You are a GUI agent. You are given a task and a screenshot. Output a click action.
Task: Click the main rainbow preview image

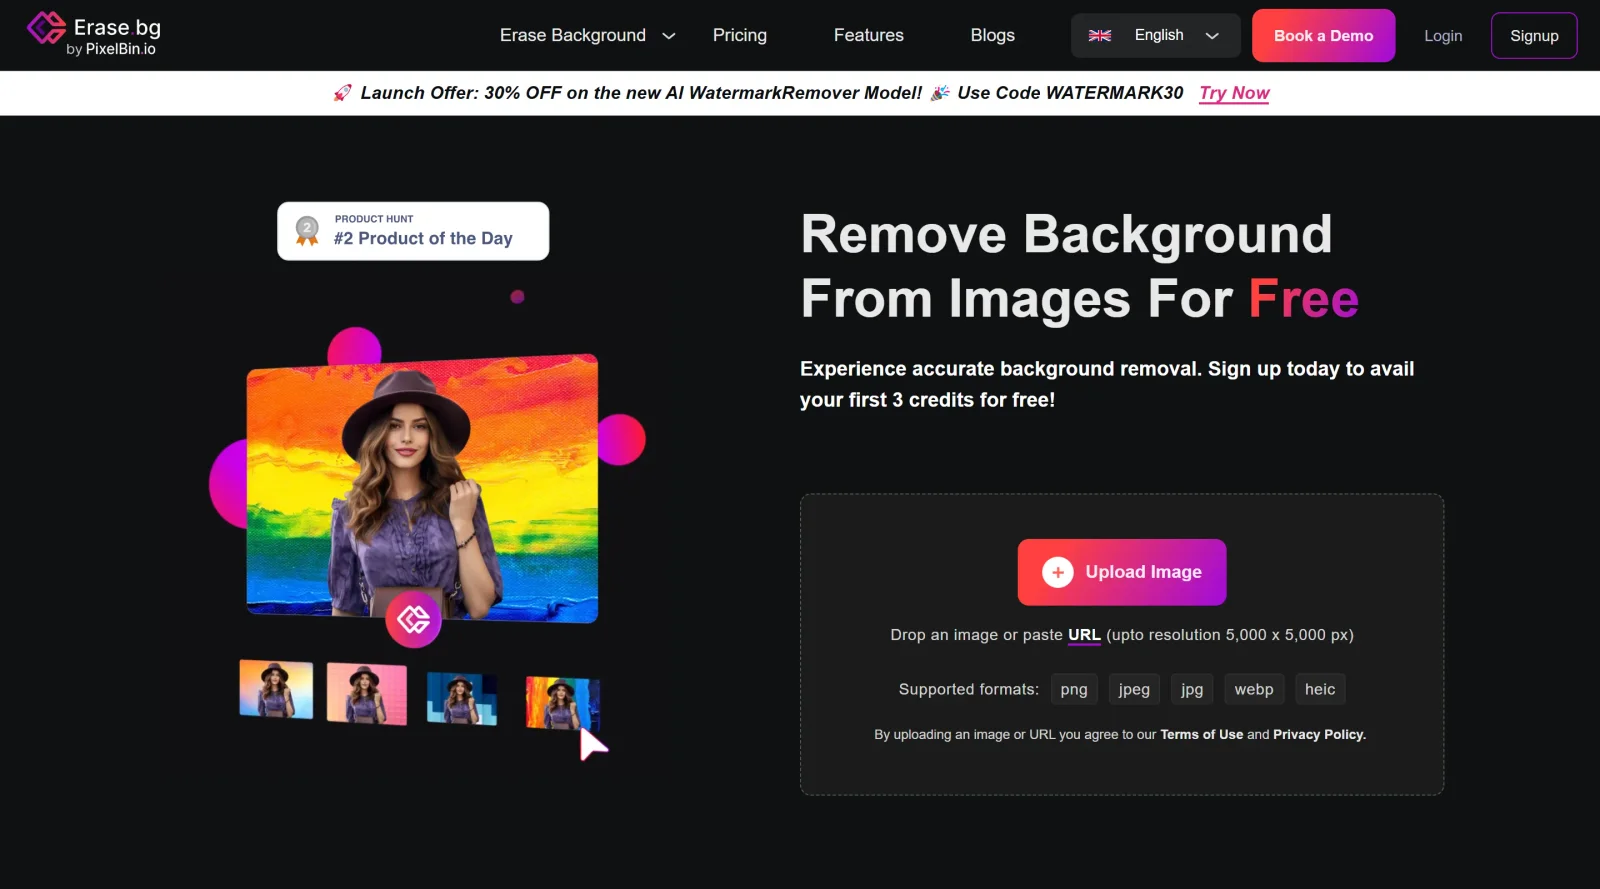[423, 488]
